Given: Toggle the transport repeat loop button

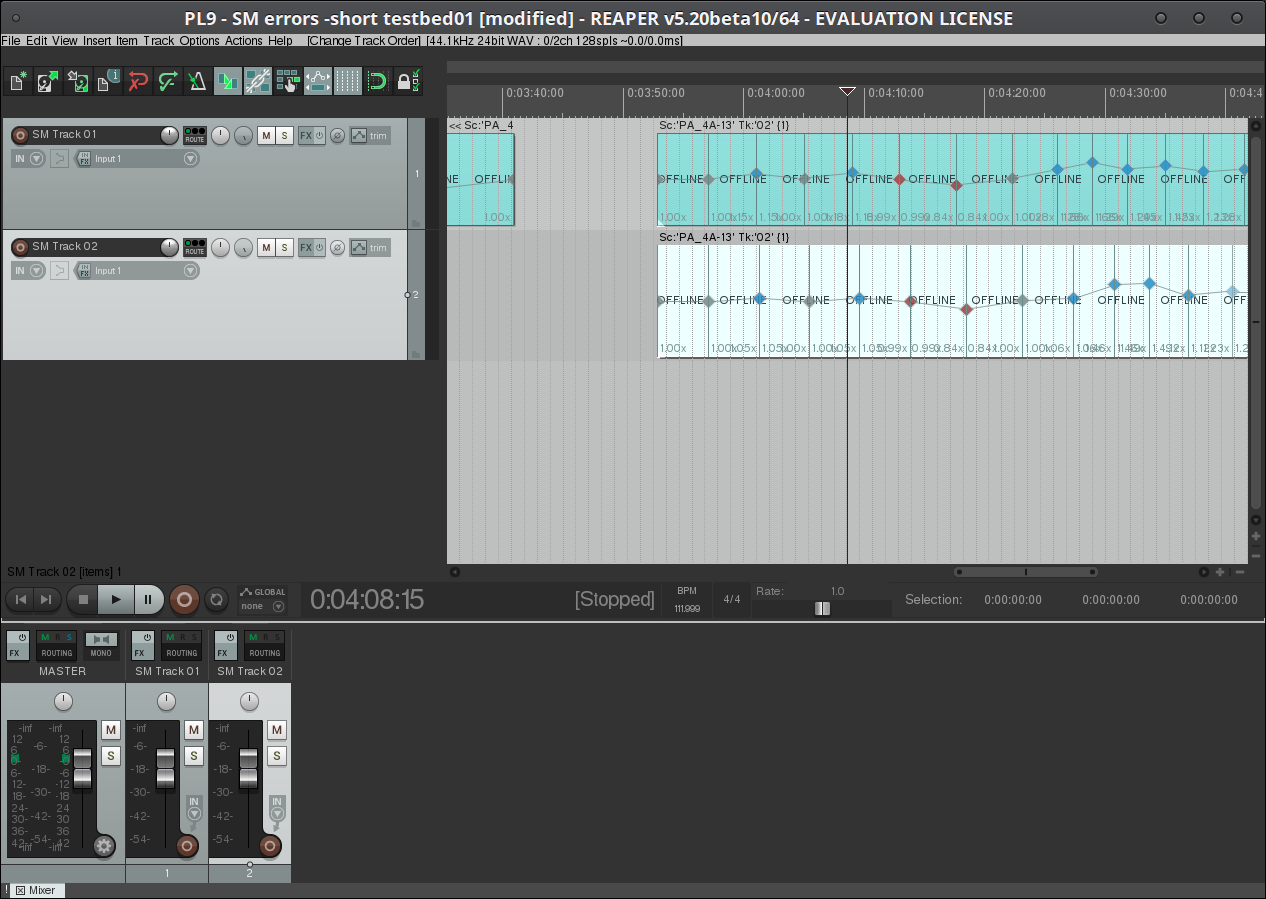Looking at the screenshot, I should pos(216,599).
